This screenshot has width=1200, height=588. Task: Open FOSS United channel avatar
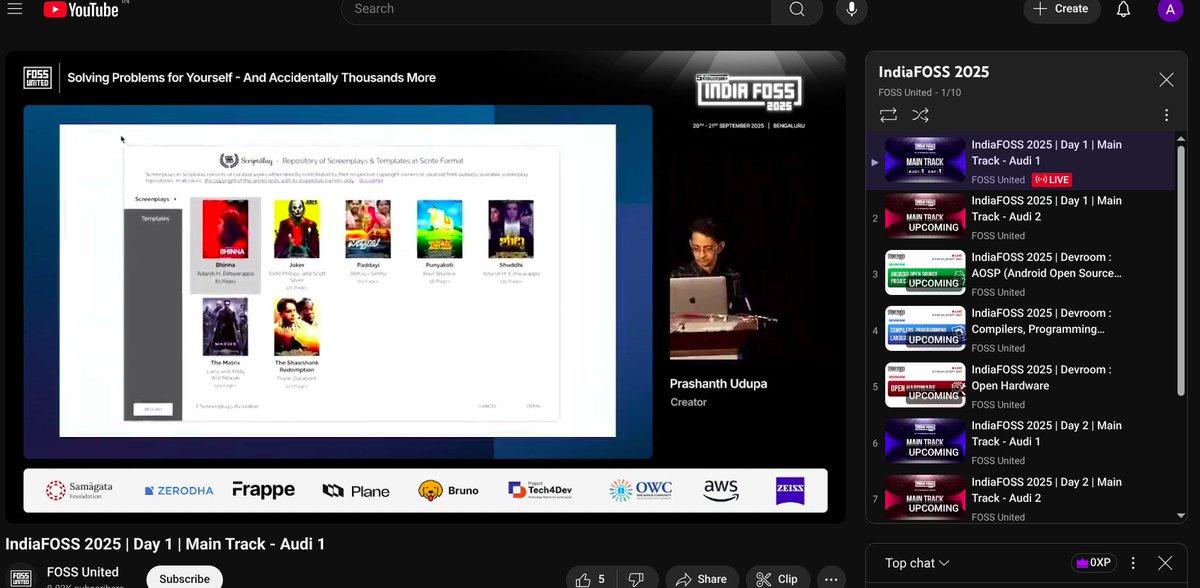20,578
